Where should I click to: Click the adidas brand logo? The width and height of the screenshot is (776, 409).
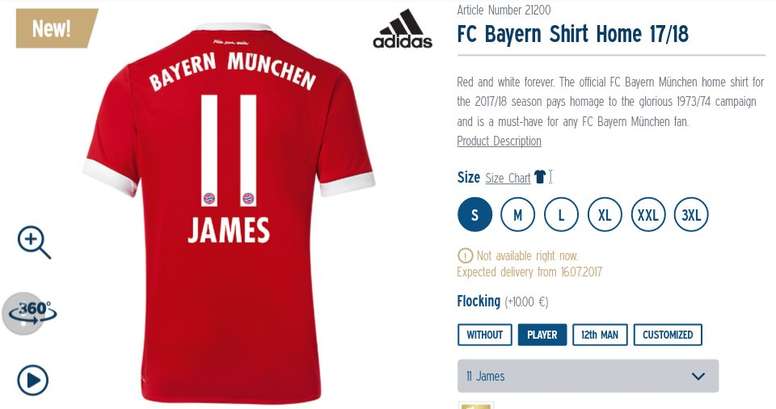[x=402, y=29]
